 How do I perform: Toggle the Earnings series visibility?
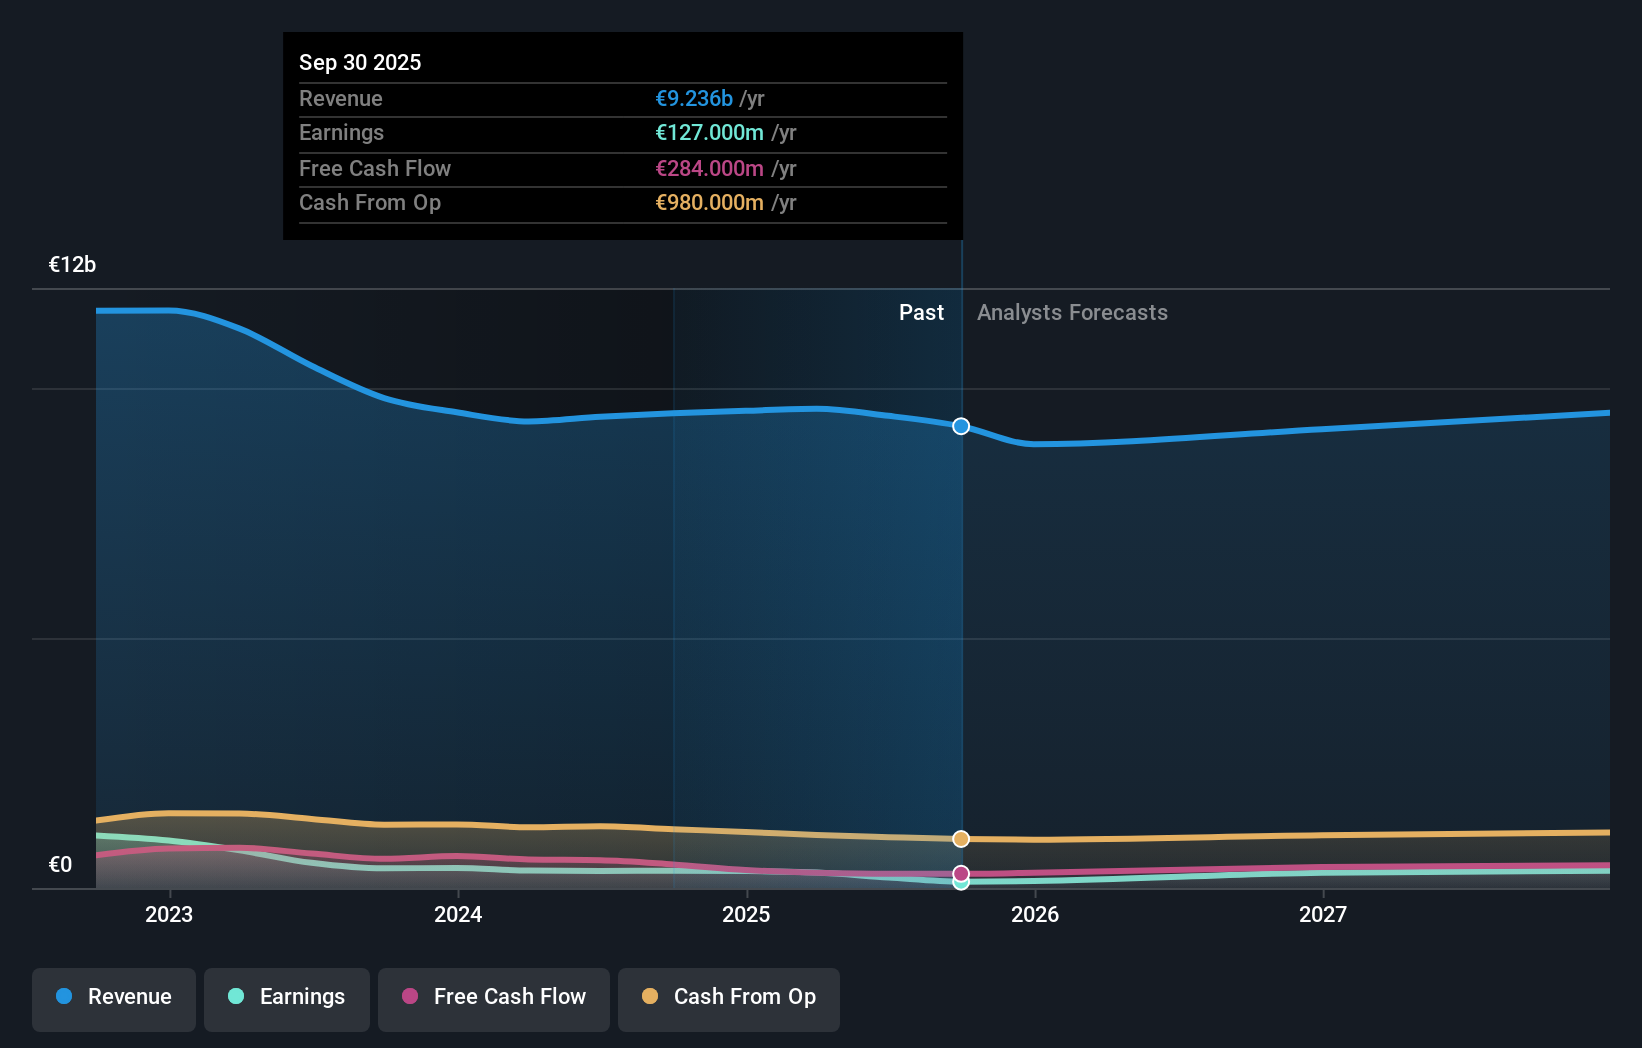tap(286, 998)
